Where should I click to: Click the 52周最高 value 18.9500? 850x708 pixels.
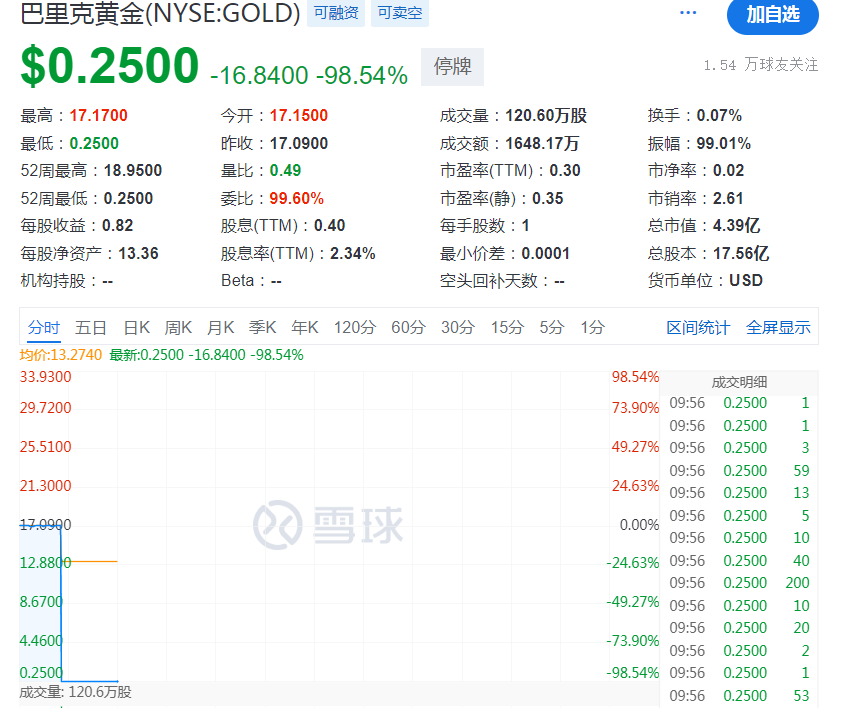pyautogui.click(x=133, y=171)
